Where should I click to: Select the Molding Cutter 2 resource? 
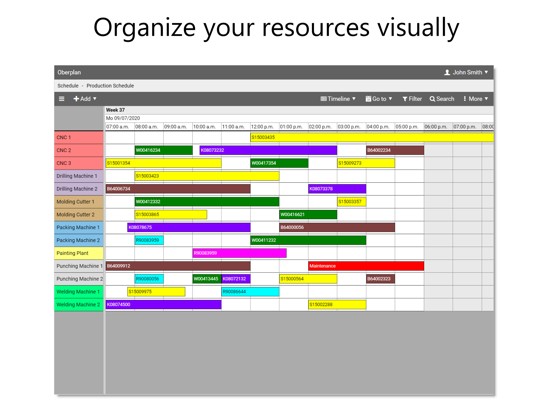79,214
